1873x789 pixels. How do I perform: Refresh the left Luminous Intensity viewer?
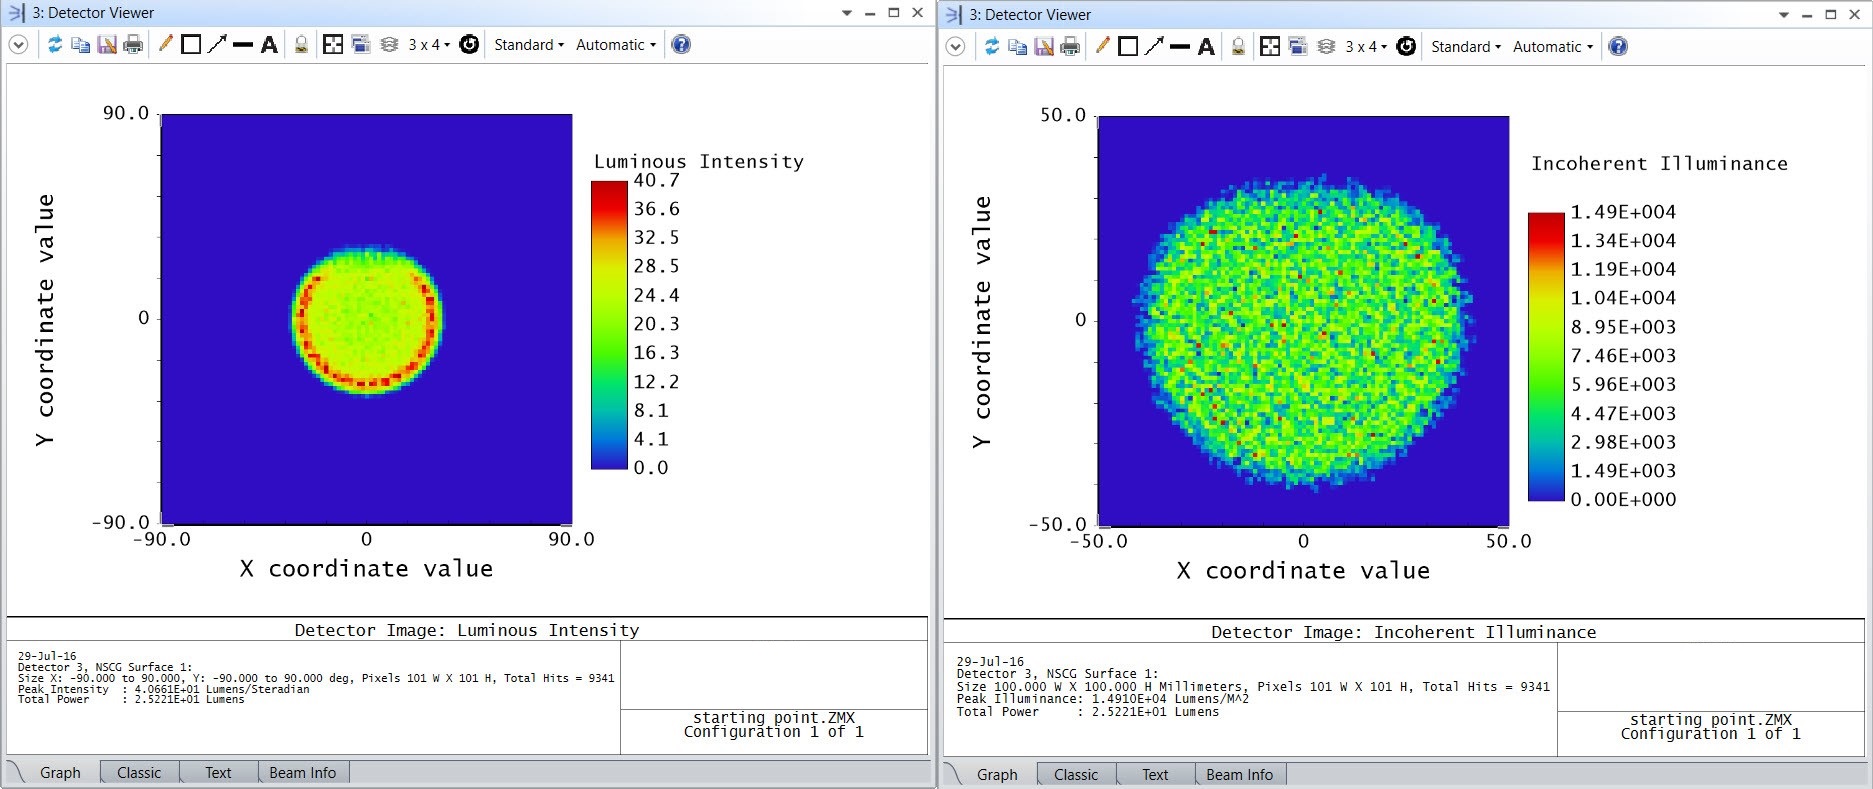click(55, 45)
